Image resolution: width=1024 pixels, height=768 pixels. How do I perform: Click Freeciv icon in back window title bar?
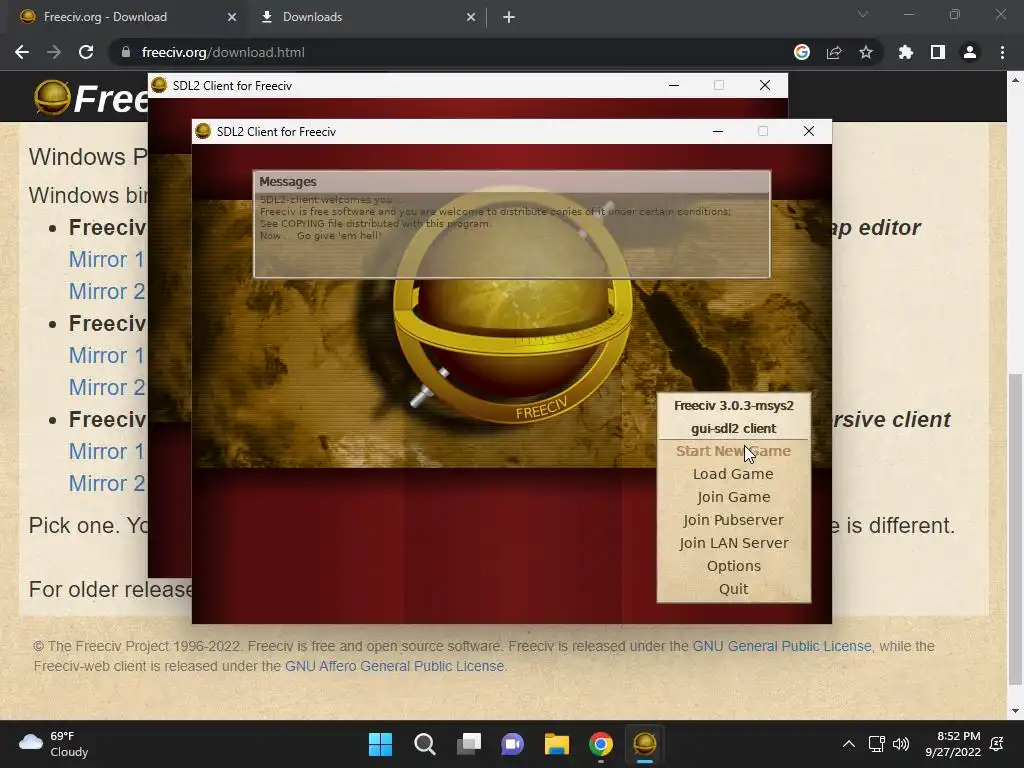tap(159, 85)
